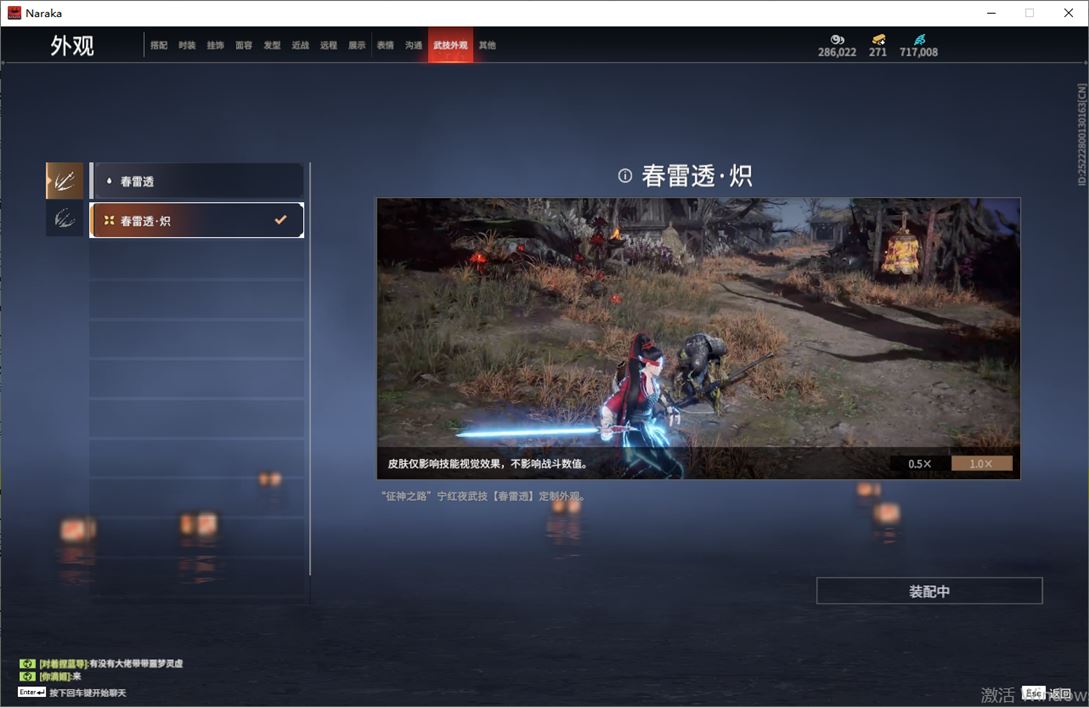Image resolution: width=1089 pixels, height=707 pixels.
Task: Click the 286,022 currency amount
Action: [837, 52]
